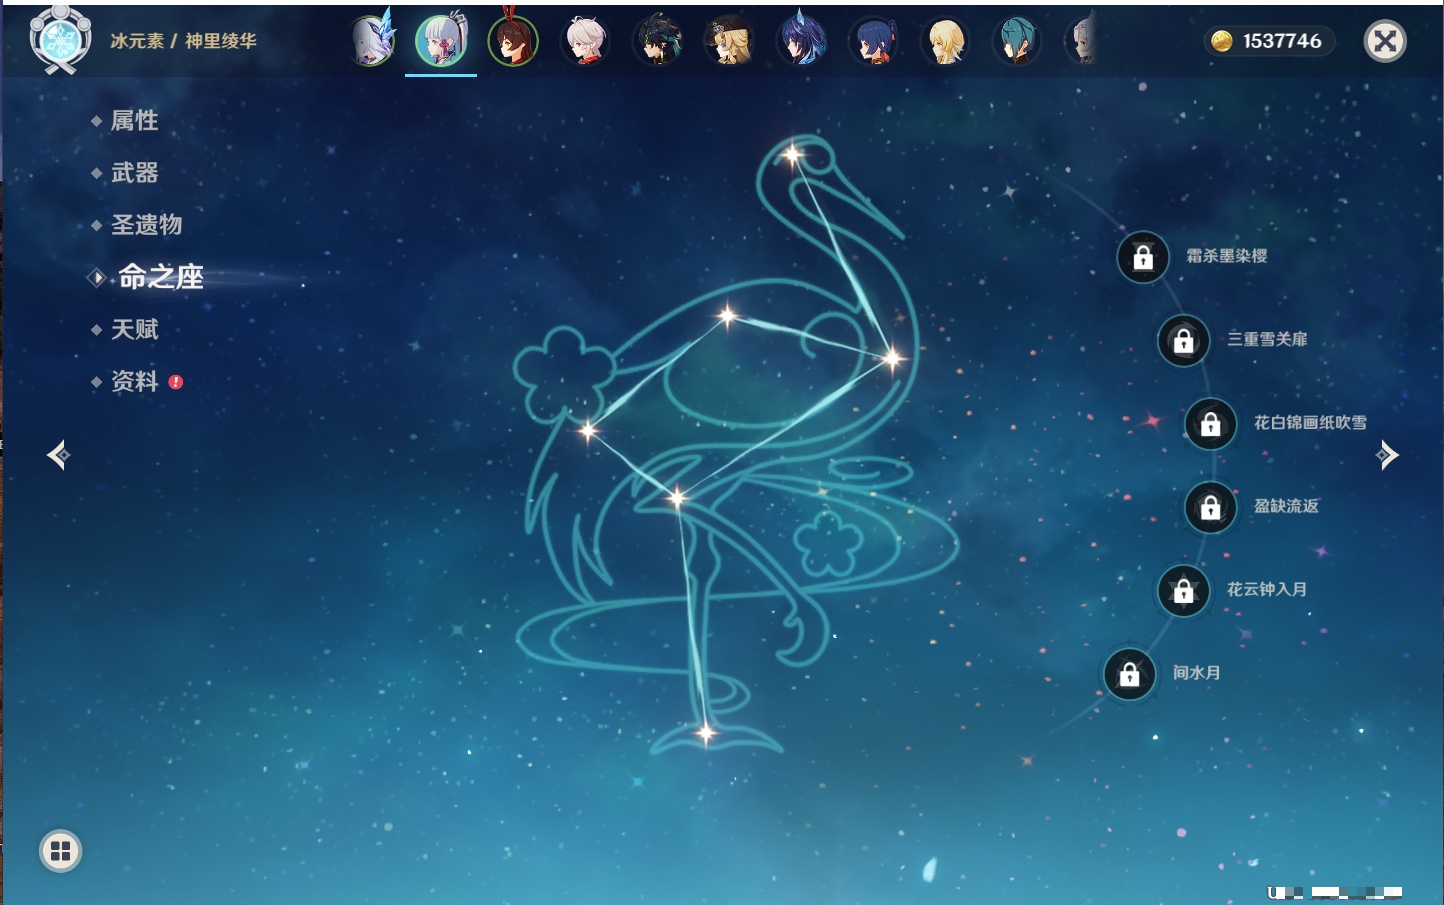Image resolution: width=1444 pixels, height=905 pixels.
Task: Go to next character with right arrow
Action: [1387, 455]
